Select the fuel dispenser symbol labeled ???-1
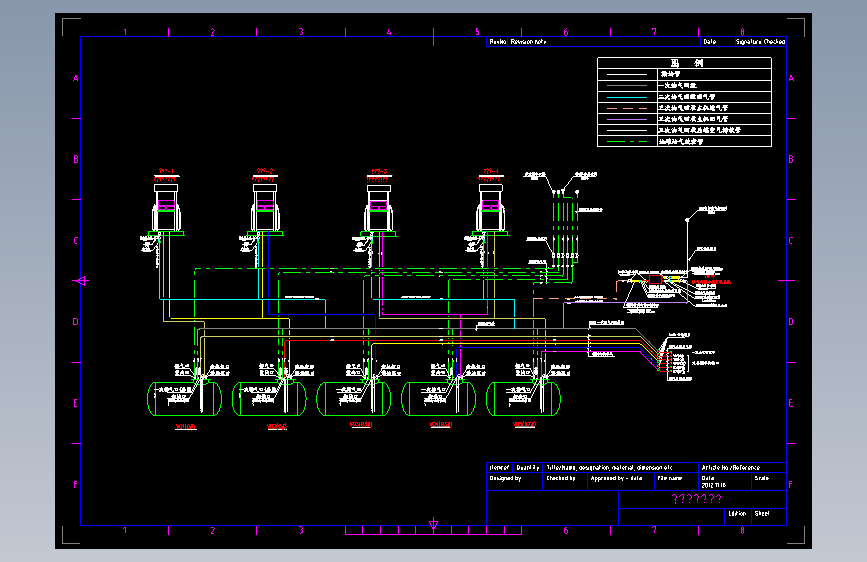Viewport: 867px width, 562px height. 166,208
